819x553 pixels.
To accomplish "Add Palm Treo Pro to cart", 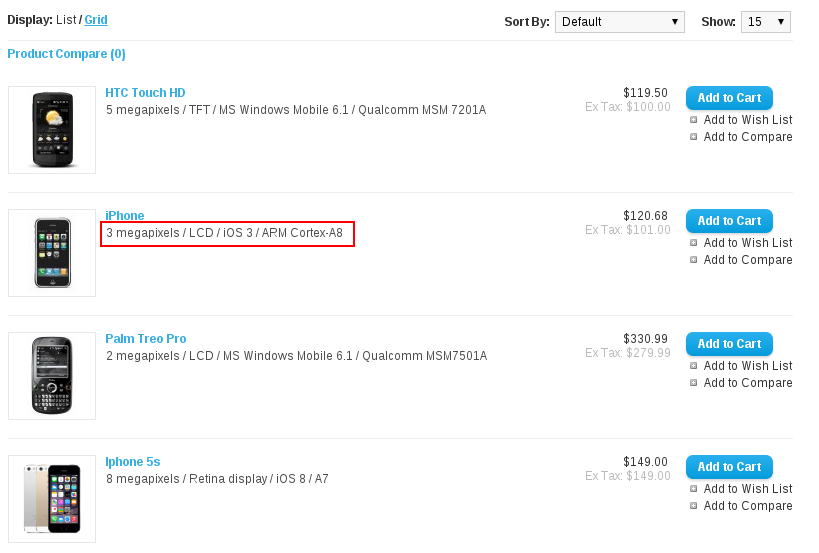I will click(729, 344).
